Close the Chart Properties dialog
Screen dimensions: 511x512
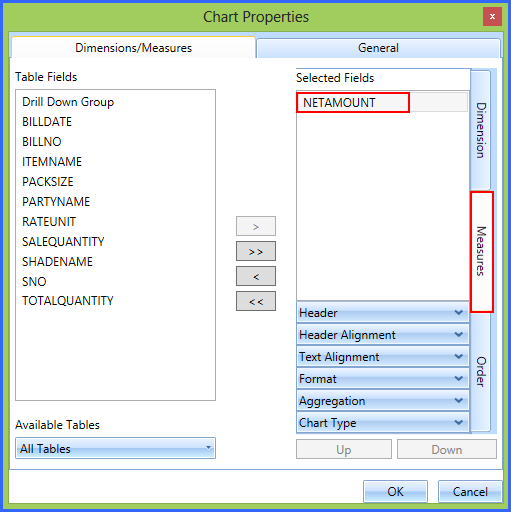click(492, 16)
